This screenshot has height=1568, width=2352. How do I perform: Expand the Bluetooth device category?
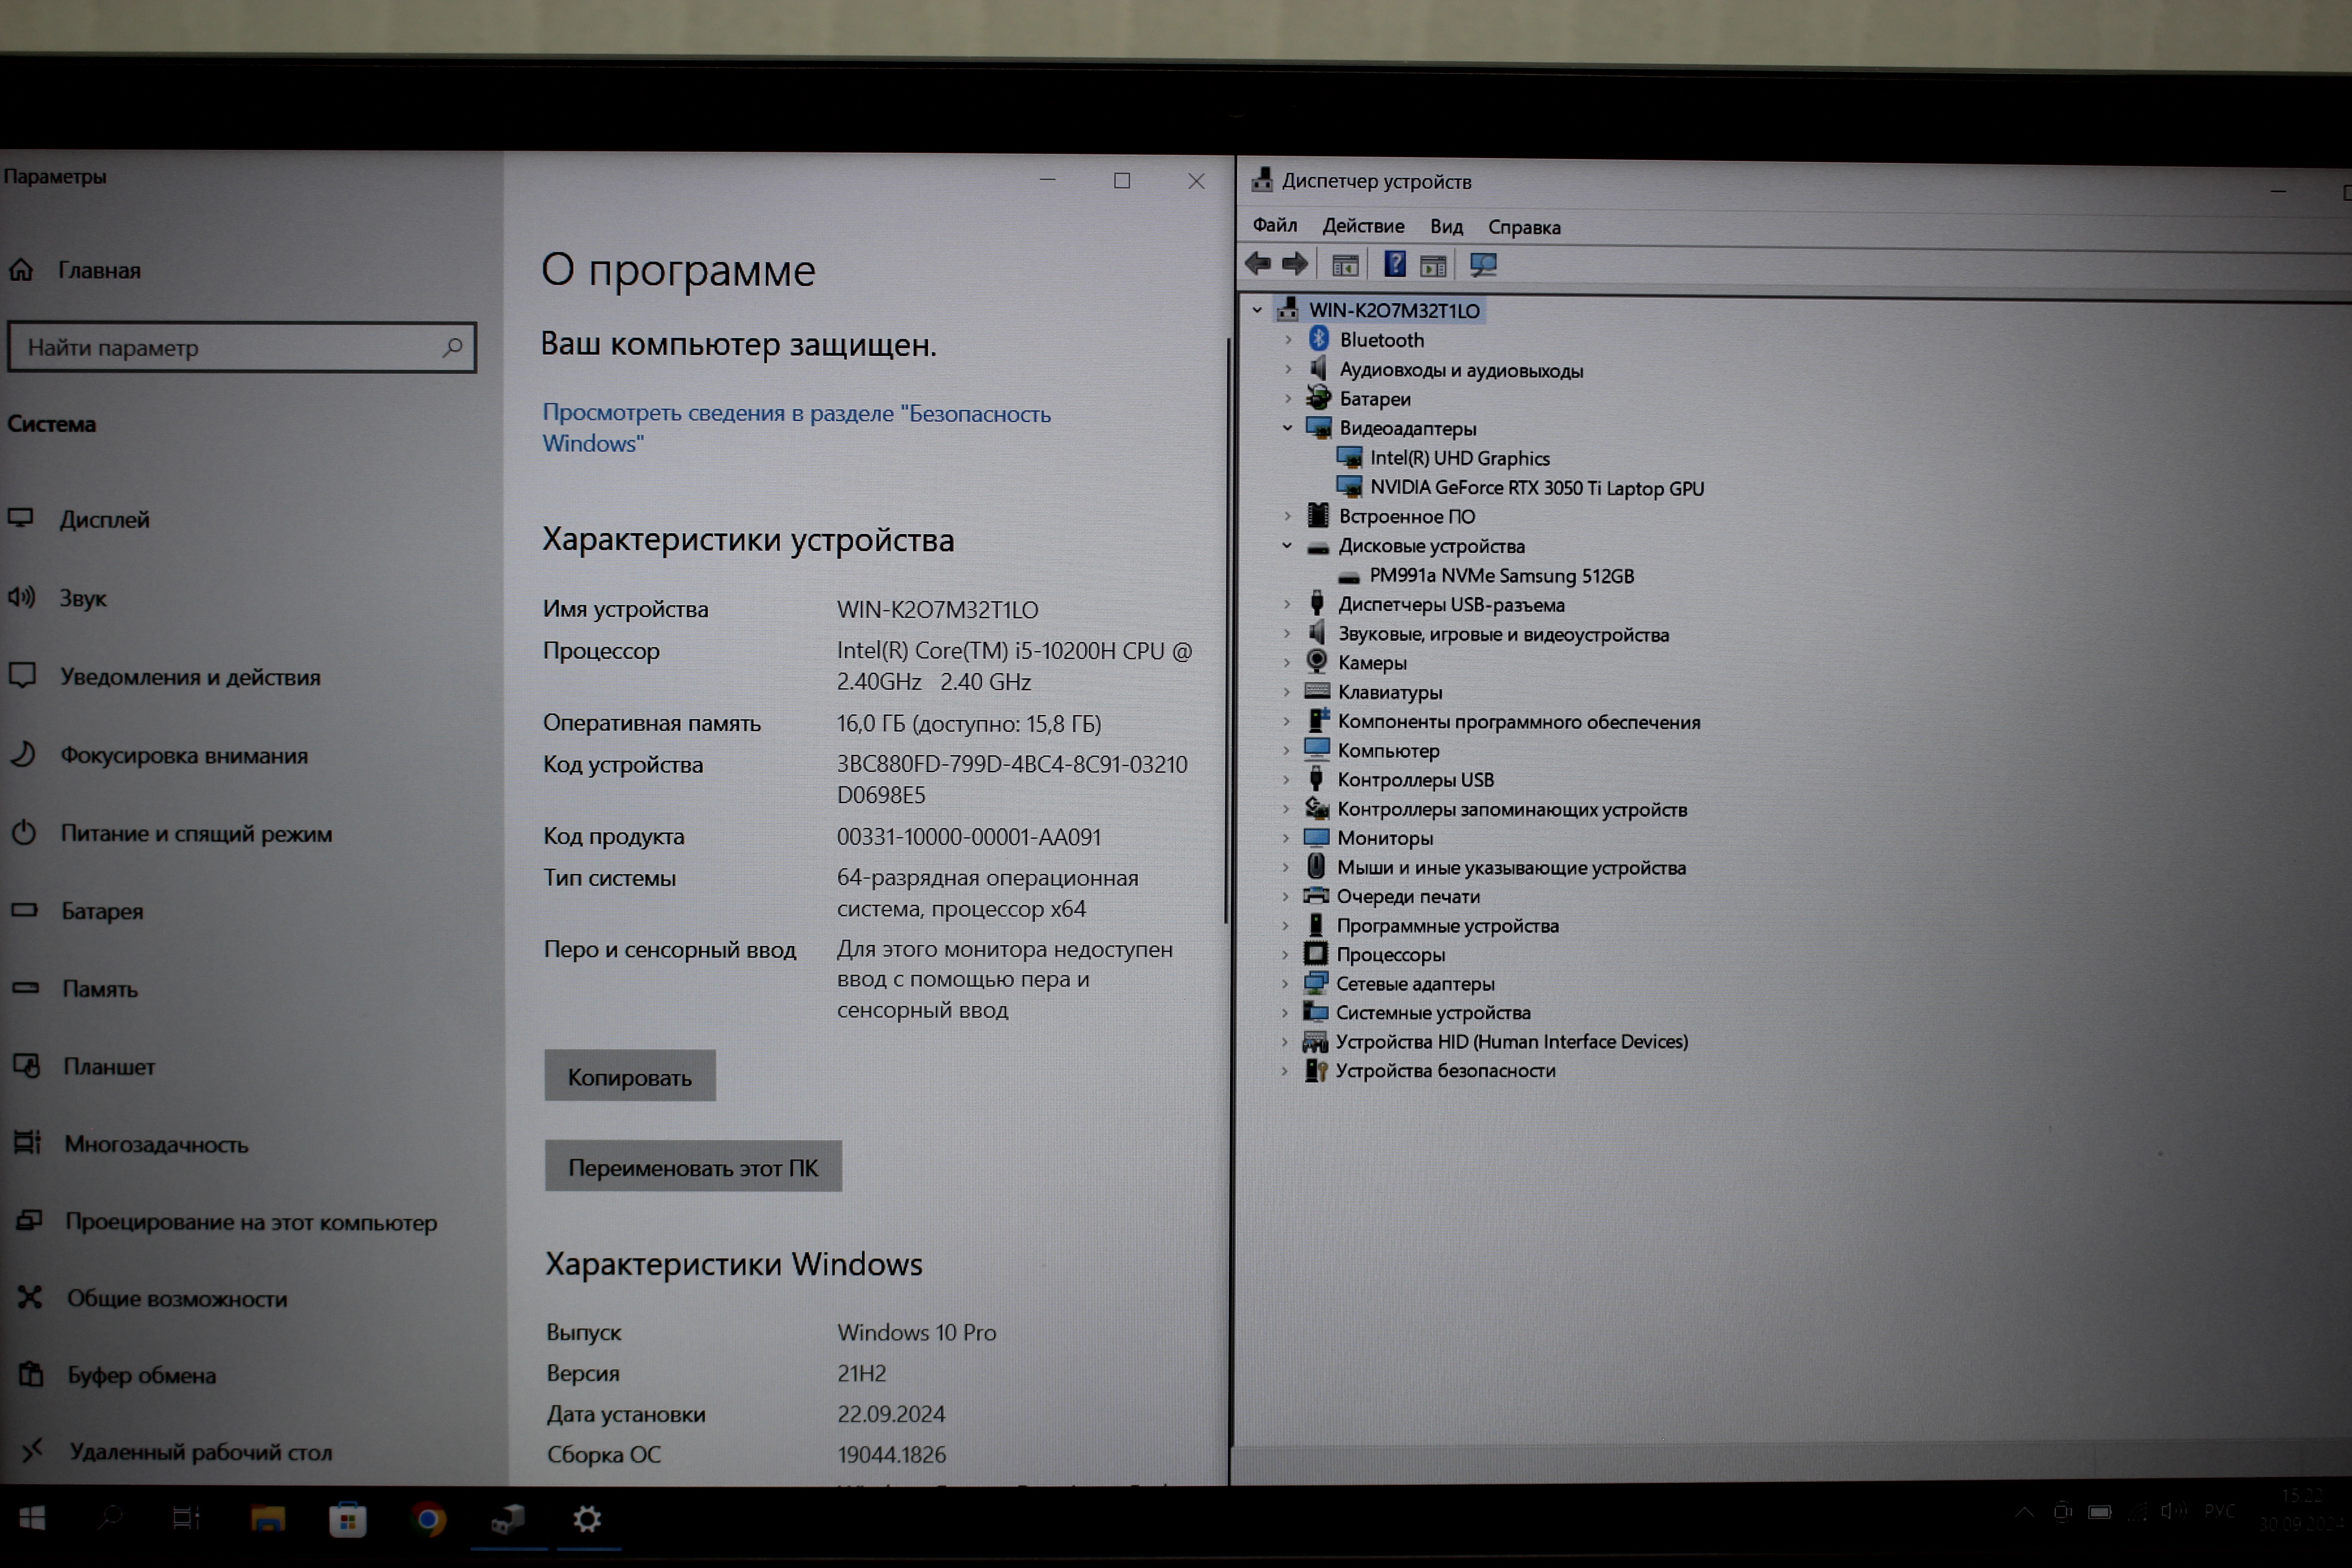(x=1288, y=340)
